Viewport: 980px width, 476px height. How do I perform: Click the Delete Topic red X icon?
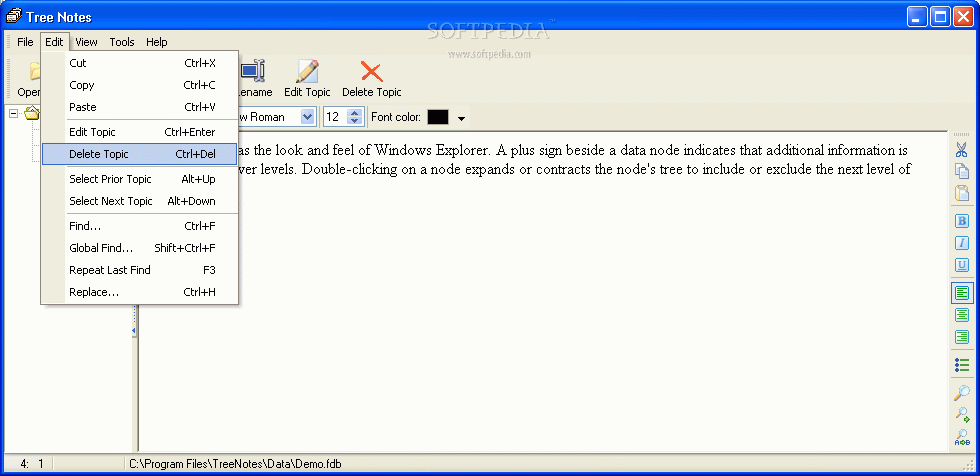(372, 71)
